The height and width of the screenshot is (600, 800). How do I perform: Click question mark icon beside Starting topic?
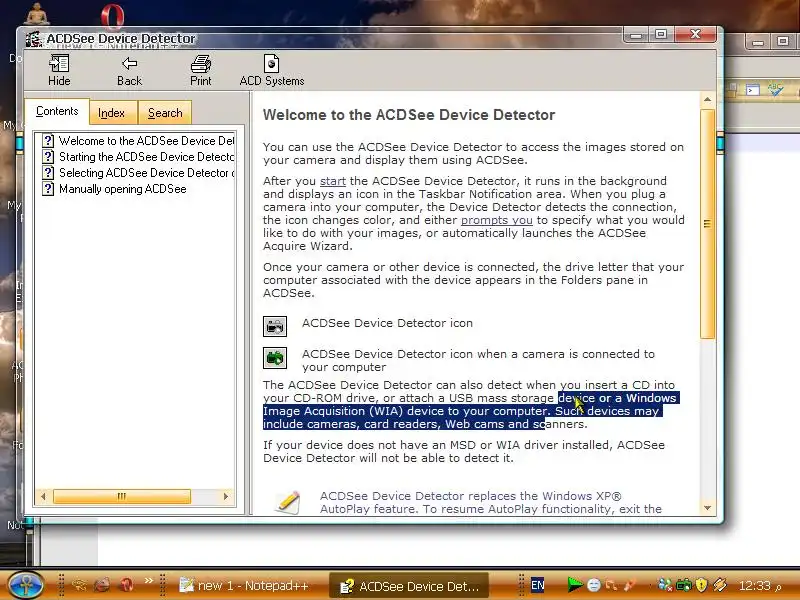[48, 157]
